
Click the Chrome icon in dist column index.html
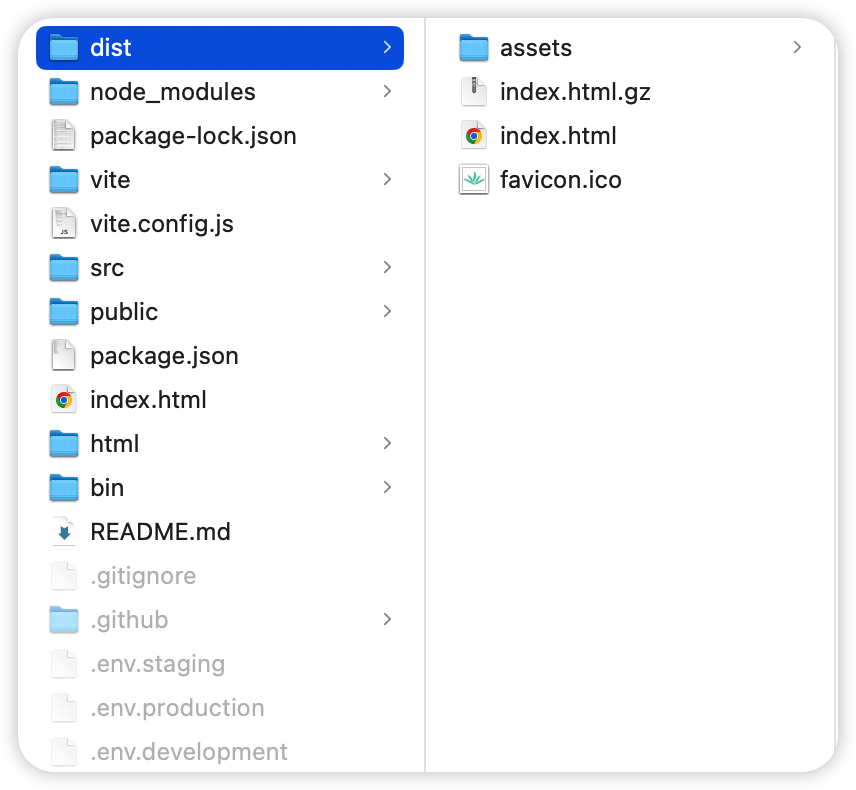point(474,136)
